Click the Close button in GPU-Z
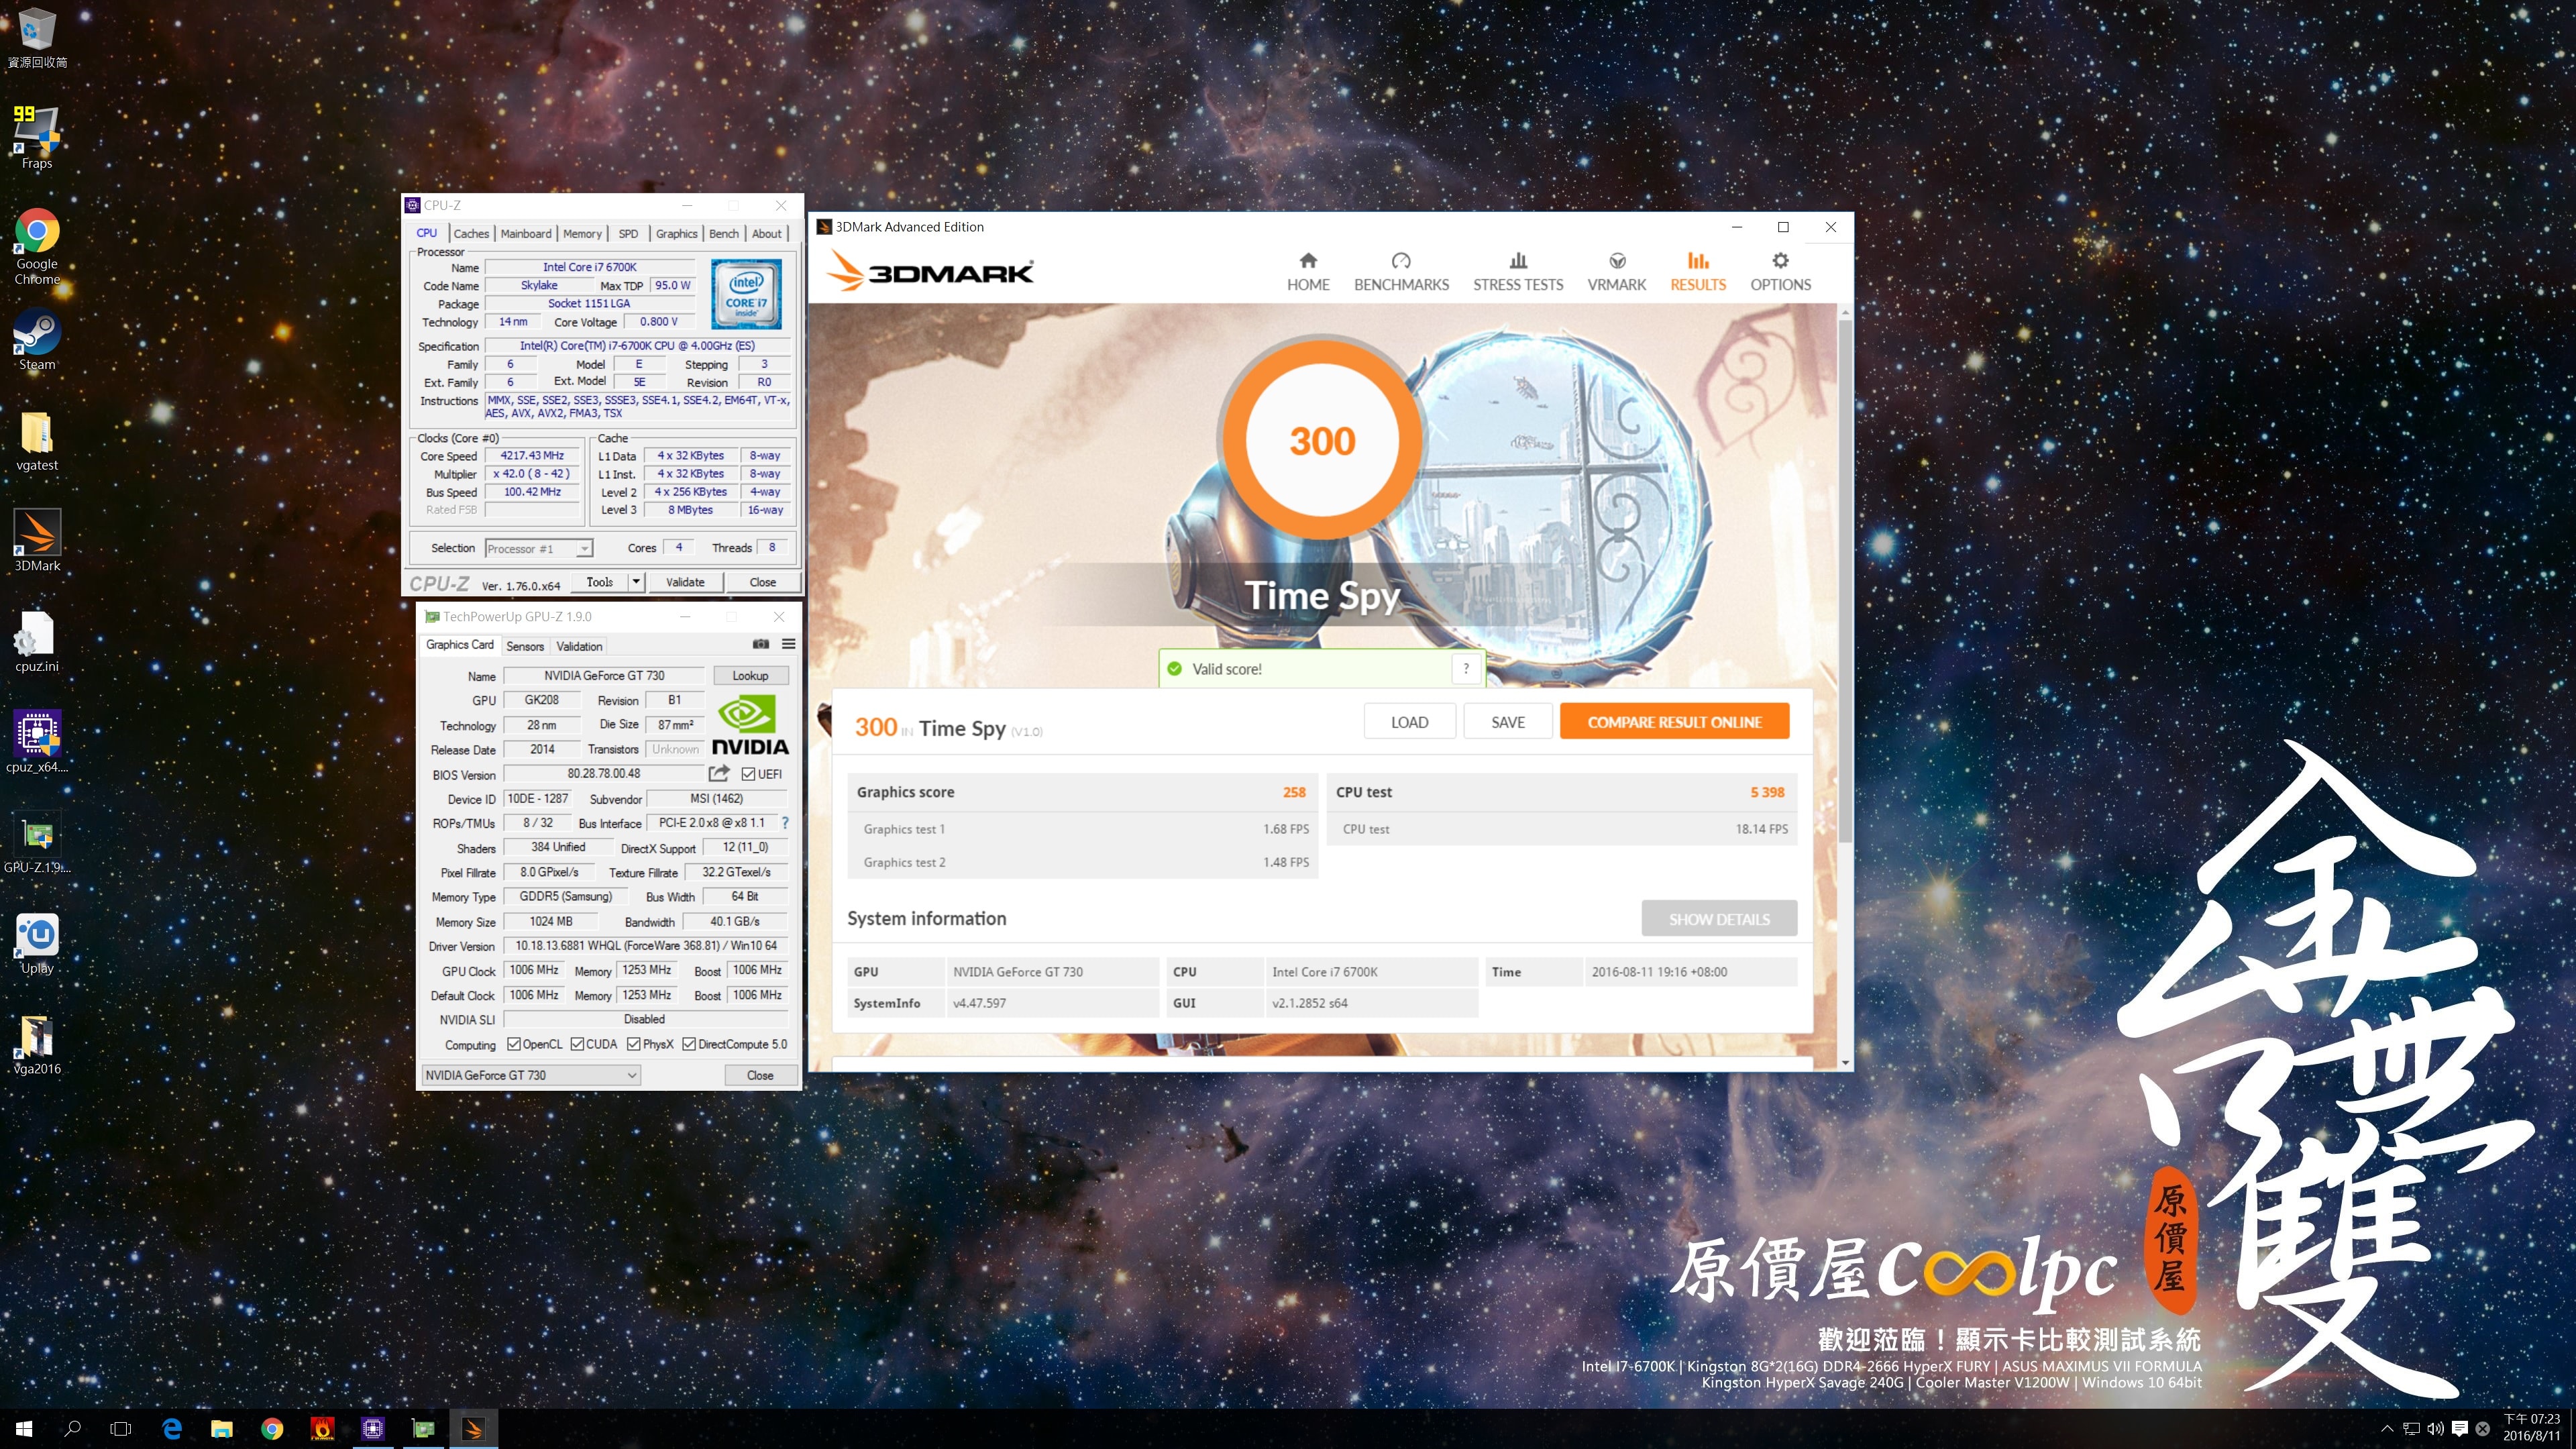 [760, 1075]
